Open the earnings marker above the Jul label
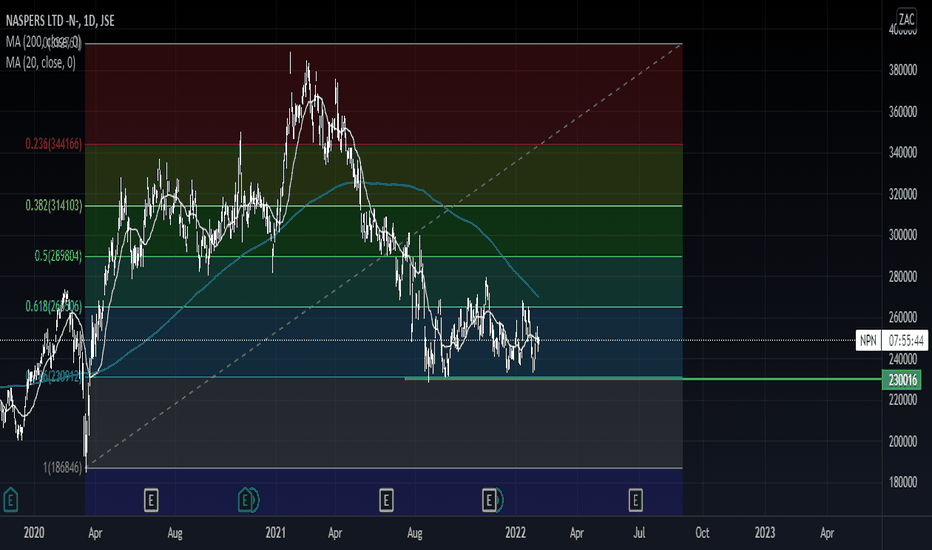This screenshot has width=932, height=550. (x=635, y=501)
